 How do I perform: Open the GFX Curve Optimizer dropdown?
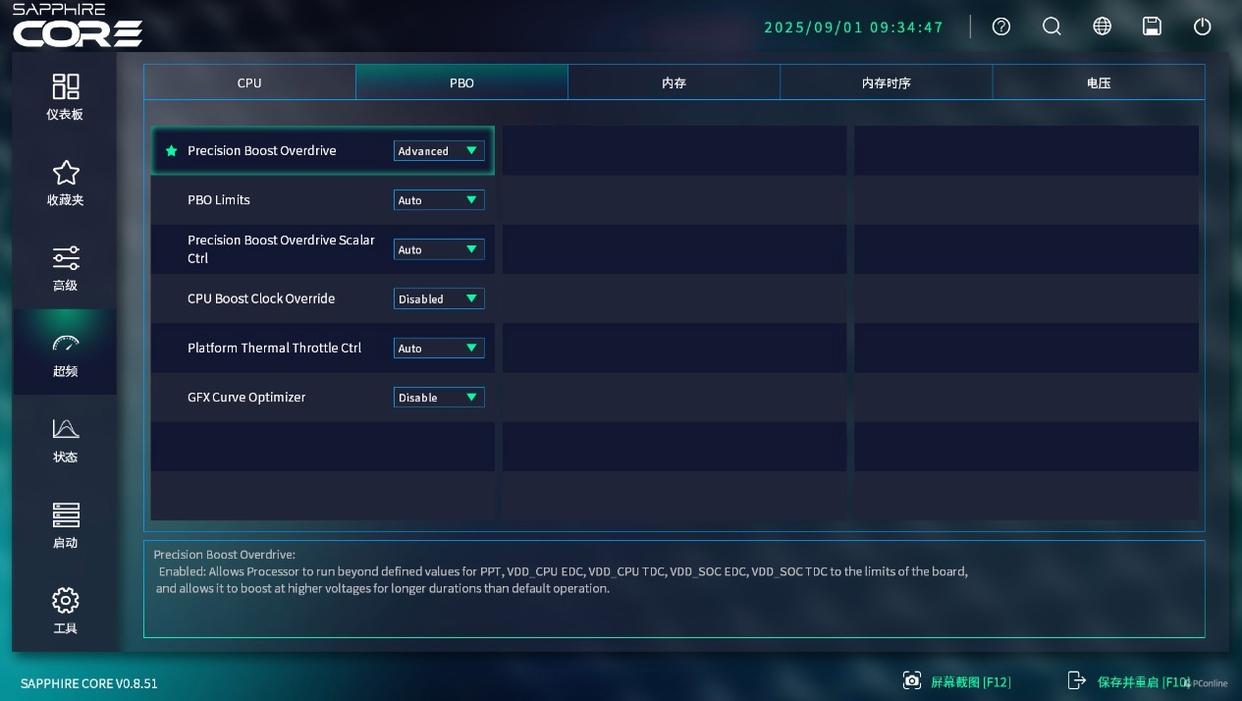(439, 397)
